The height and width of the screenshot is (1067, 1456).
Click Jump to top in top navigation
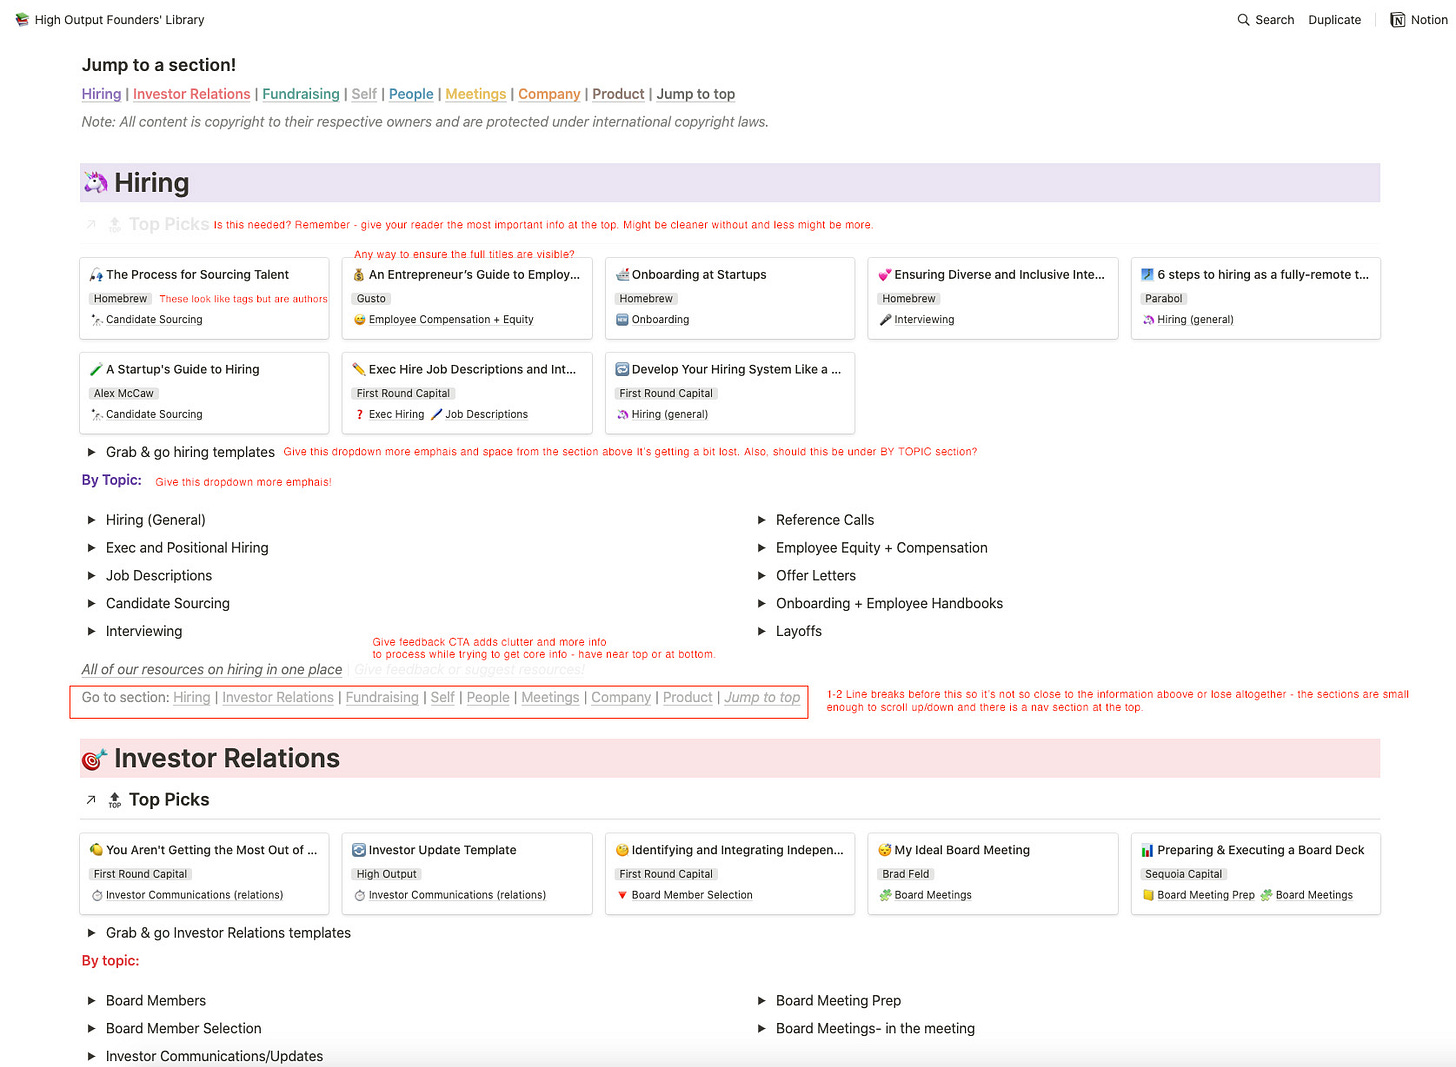pos(696,94)
